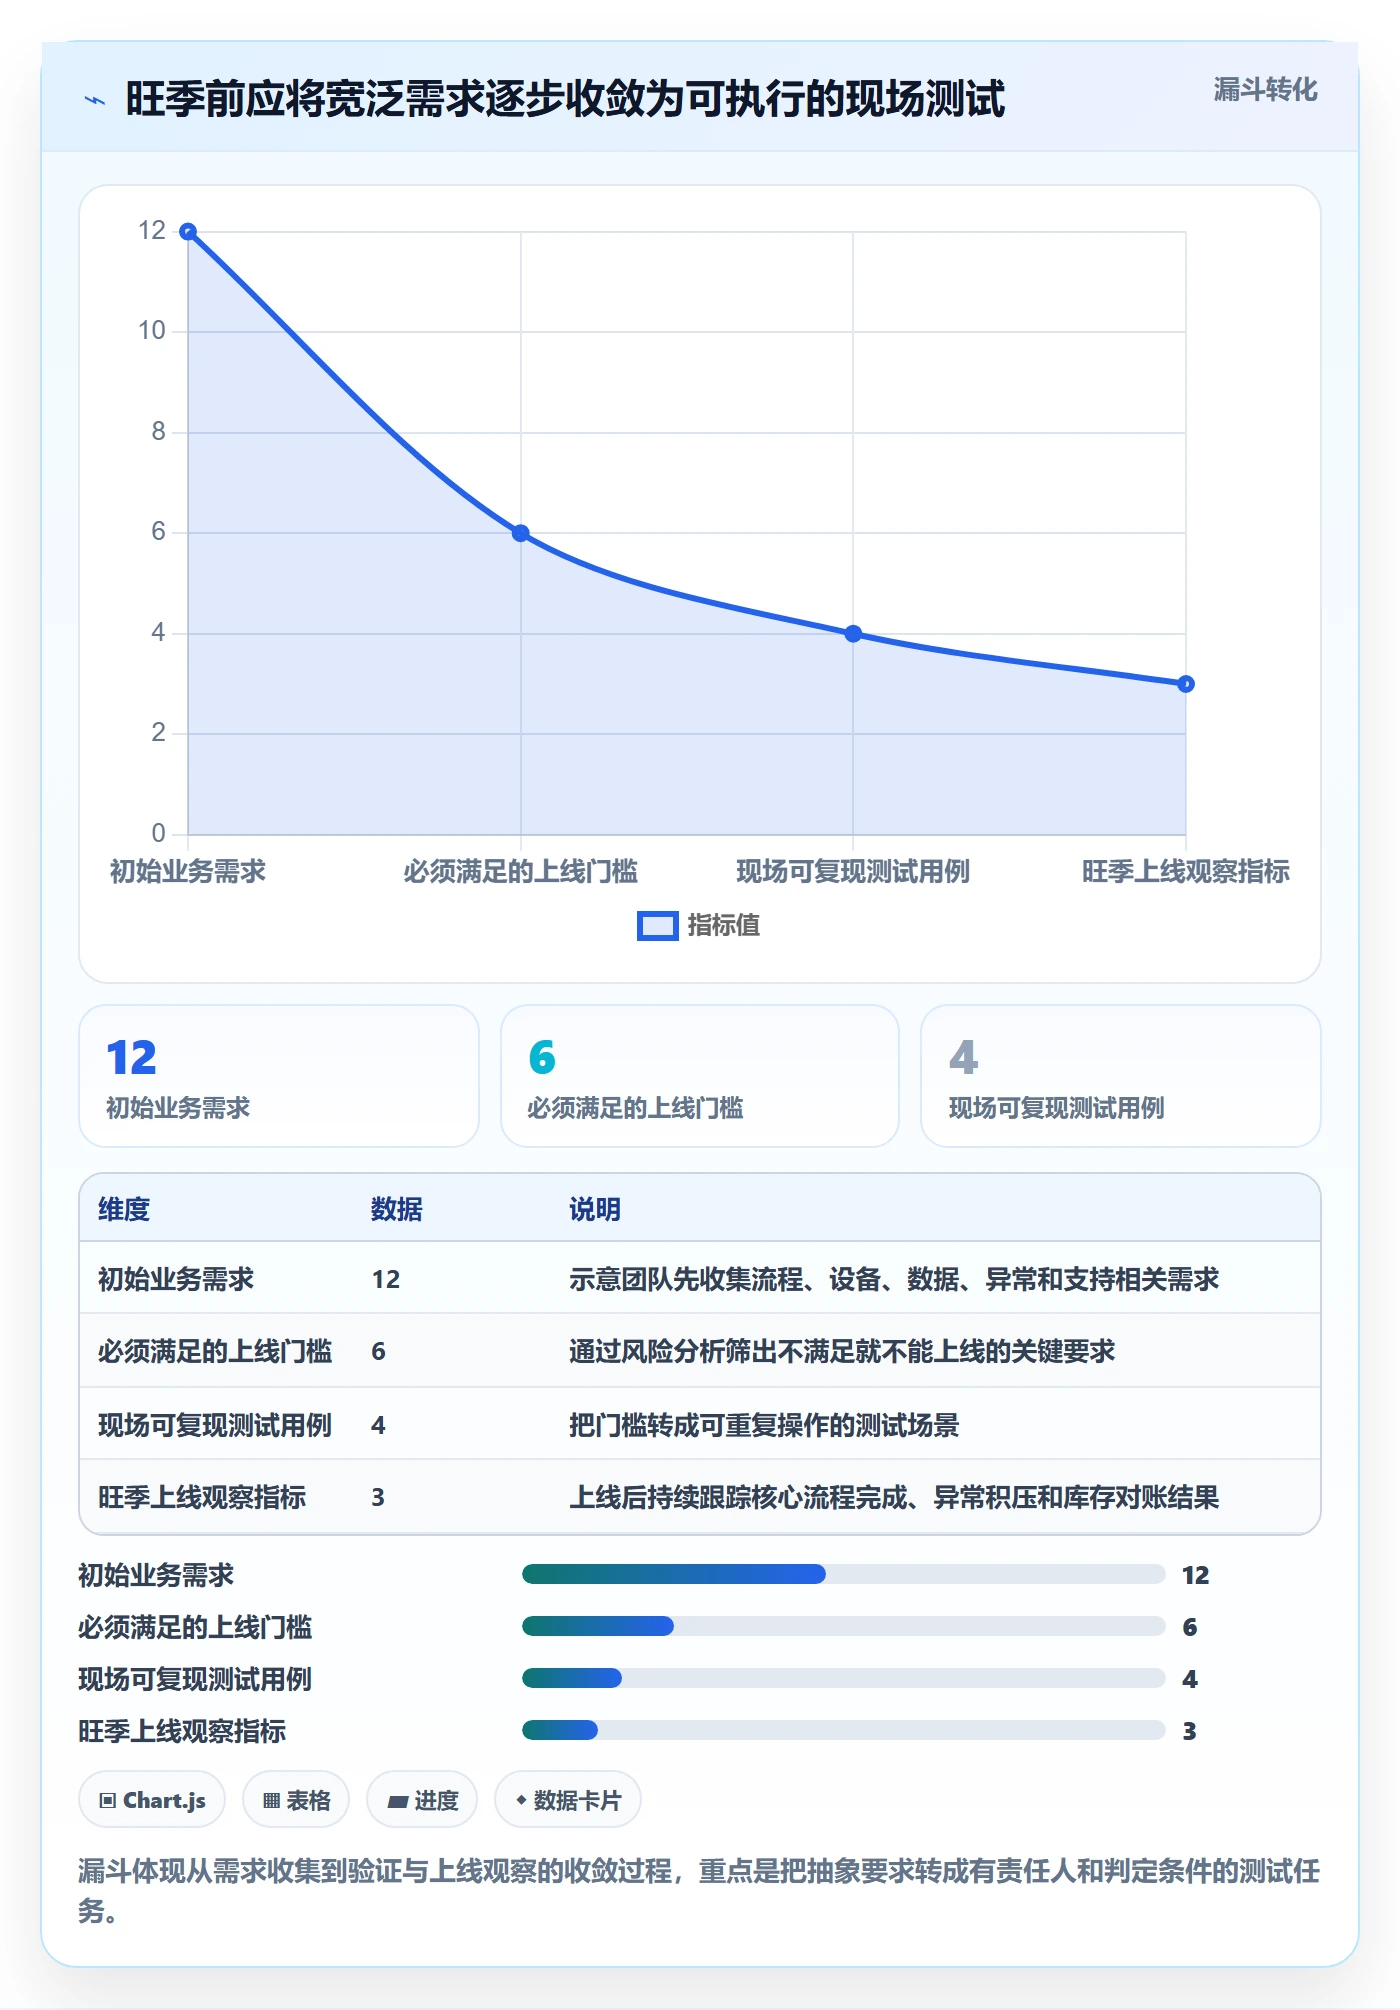
Task: Open the data card showing 6
Action: (x=700, y=1076)
